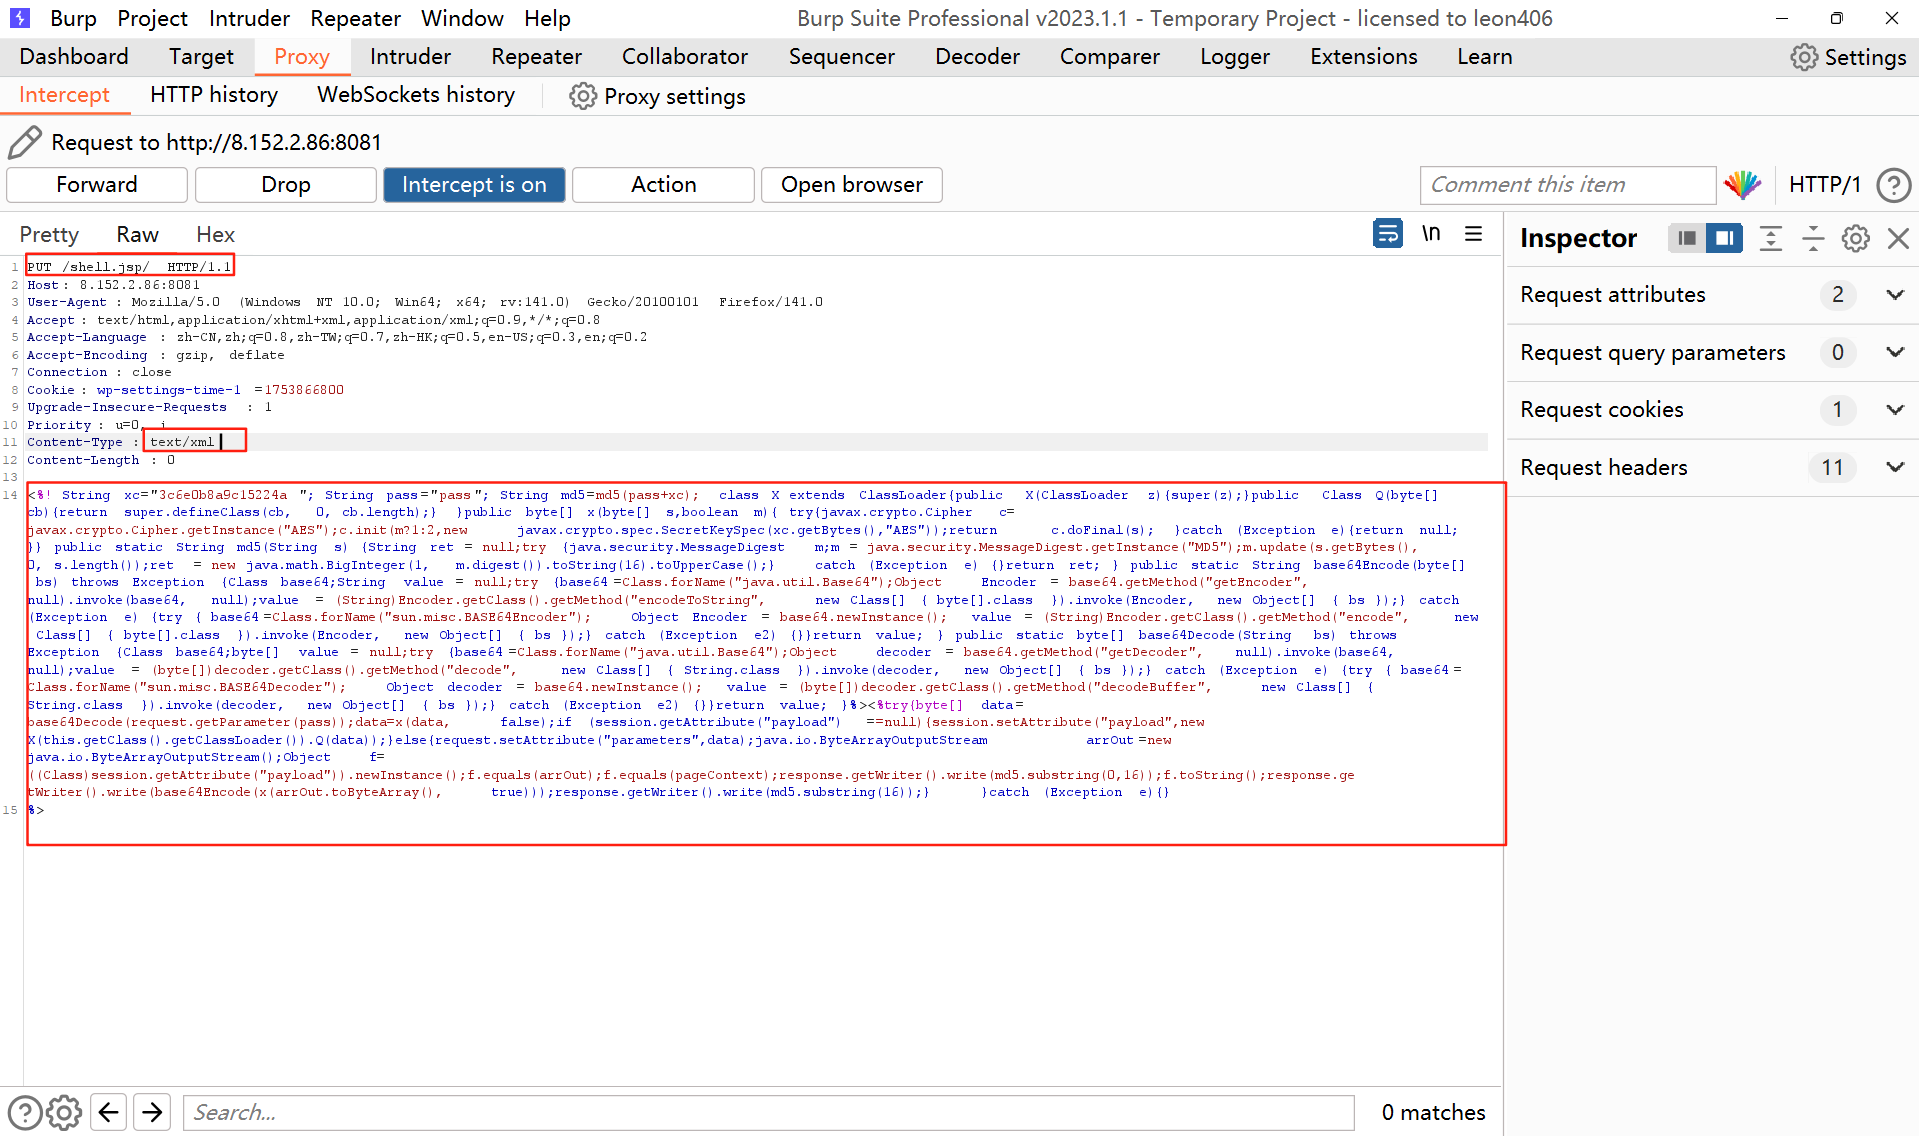Toggle the Intercept is on button

point(474,185)
